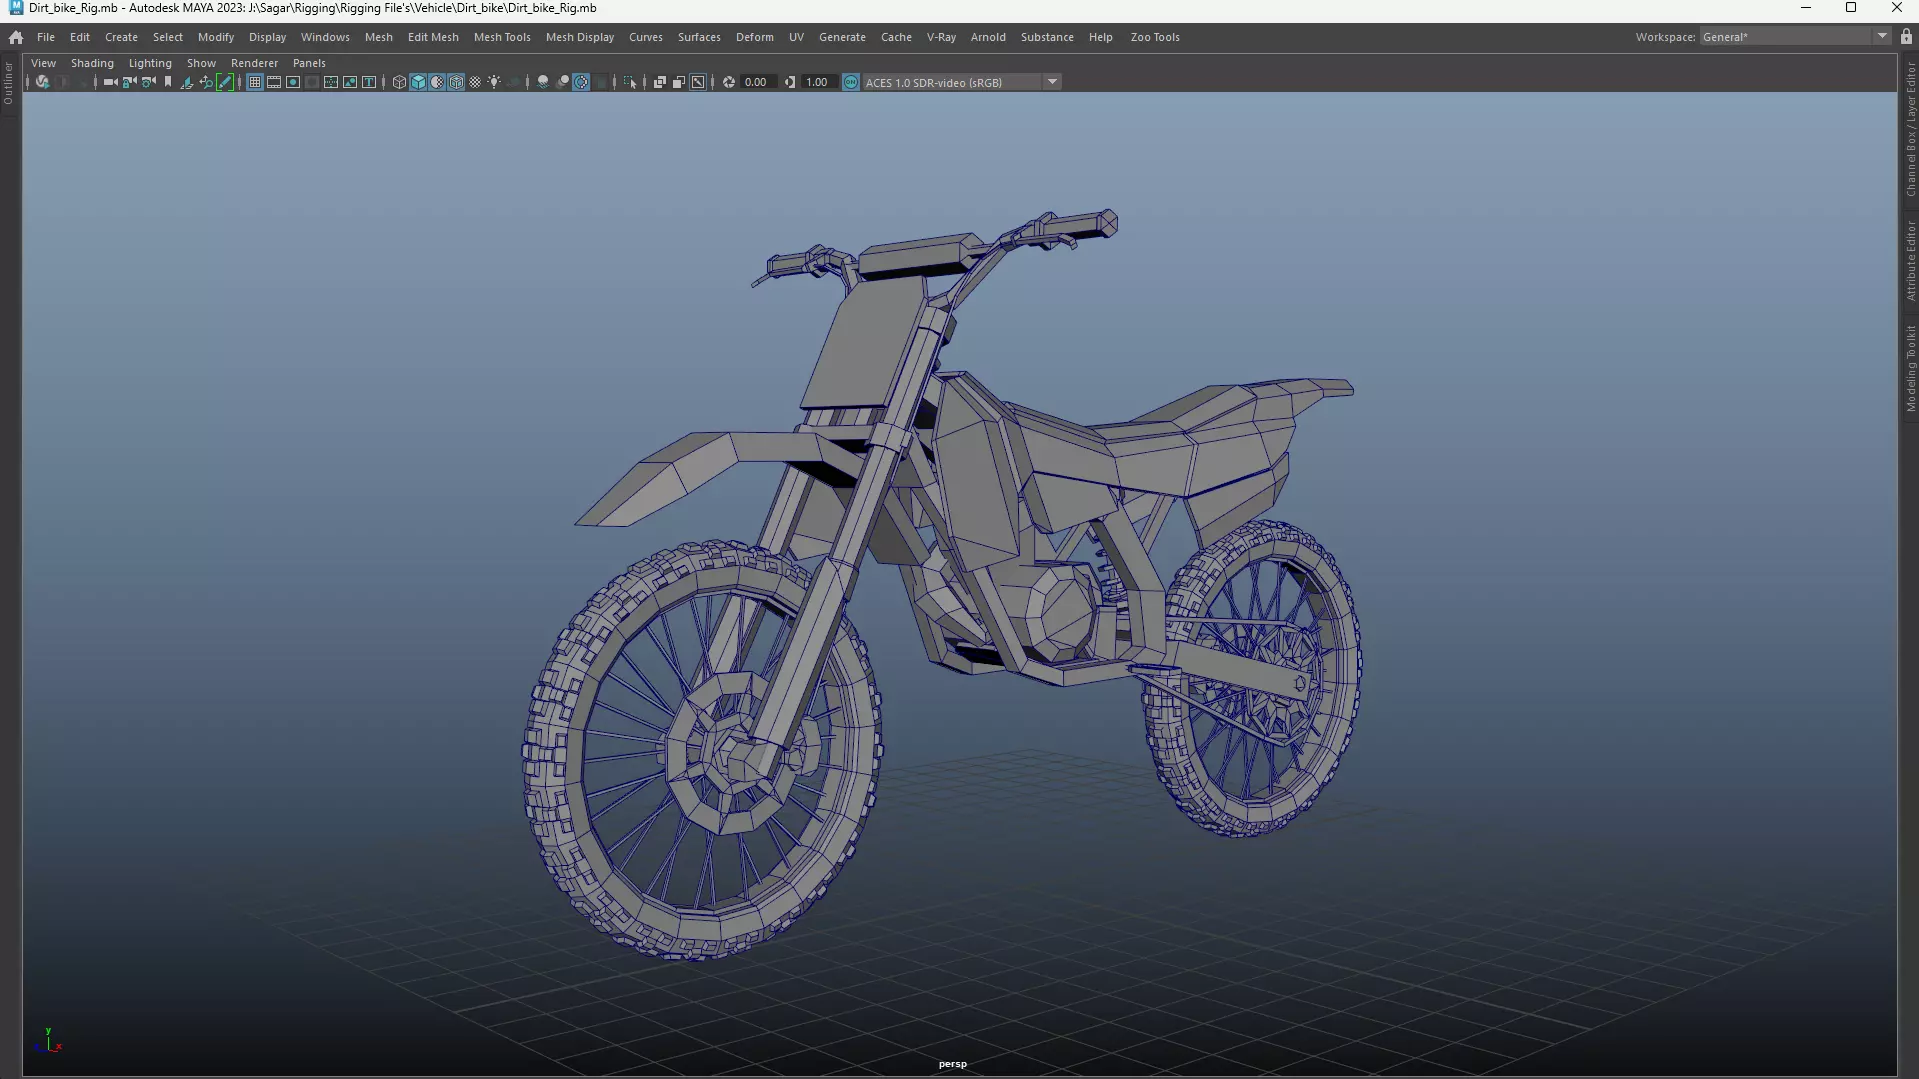Toggle the Safe Title icon
Image resolution: width=1919 pixels, height=1079 pixels.
pos(369,82)
